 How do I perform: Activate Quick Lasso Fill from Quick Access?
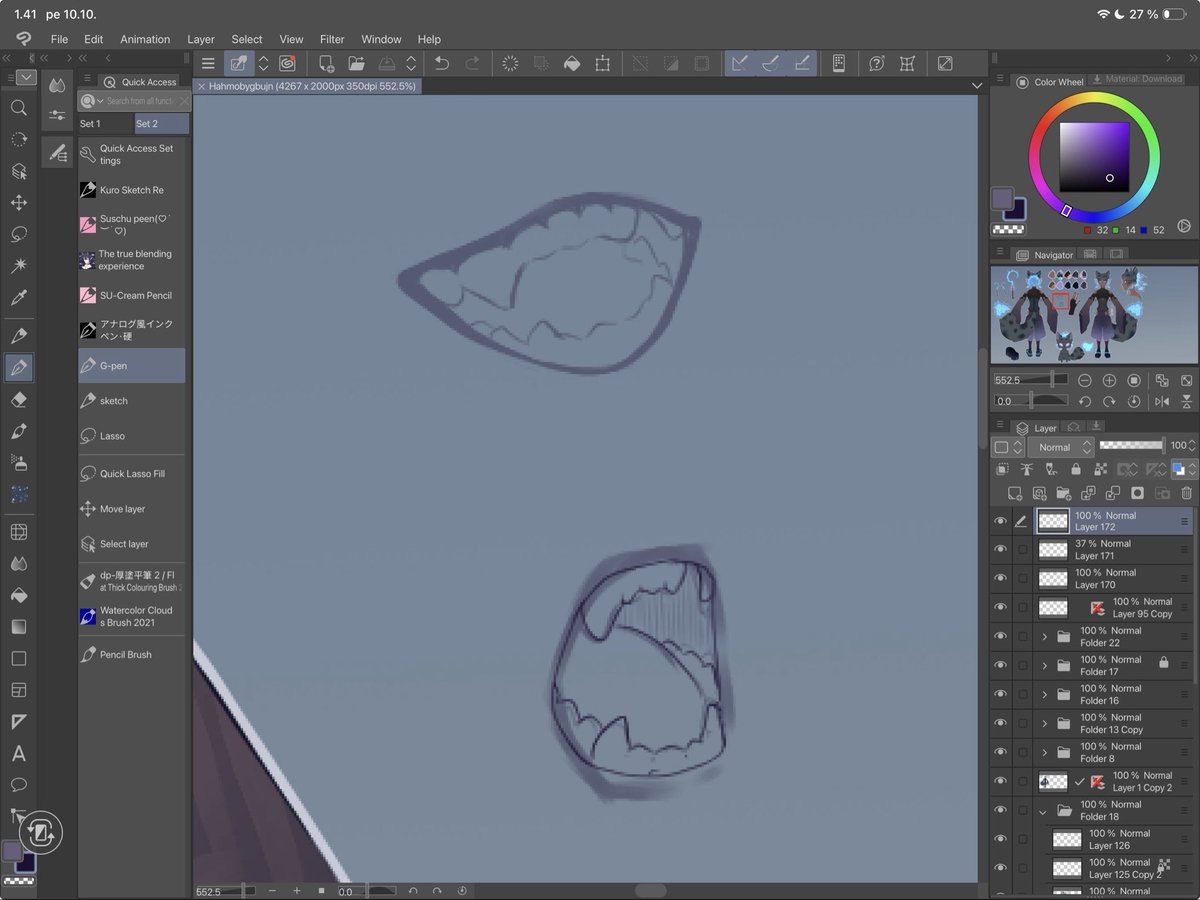coord(130,473)
